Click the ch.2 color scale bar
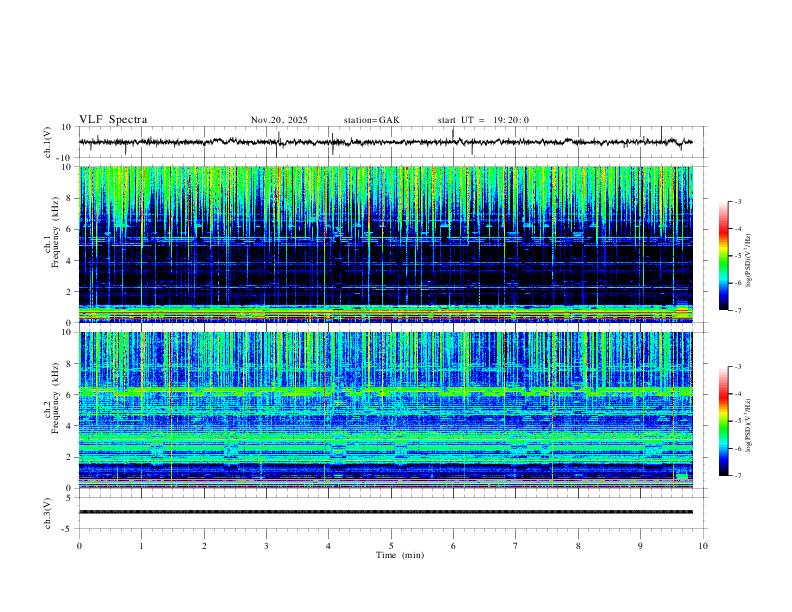 (724, 421)
